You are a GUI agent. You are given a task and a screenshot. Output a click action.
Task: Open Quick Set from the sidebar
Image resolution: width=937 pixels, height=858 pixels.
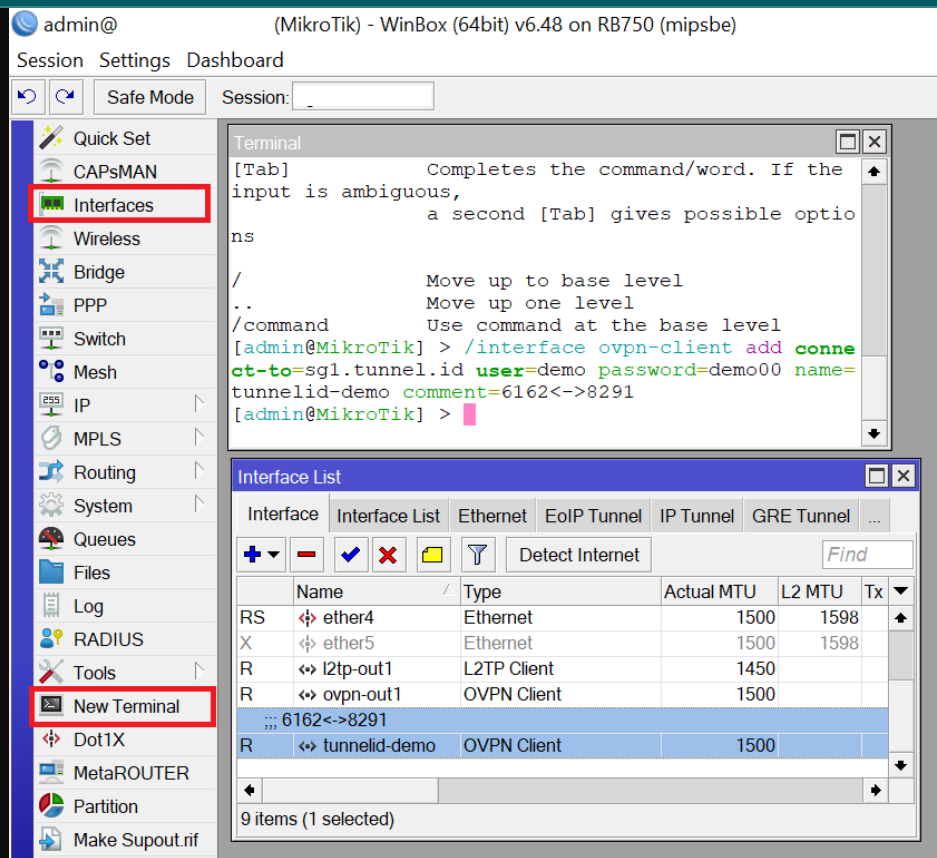pyautogui.click(x=125, y=138)
